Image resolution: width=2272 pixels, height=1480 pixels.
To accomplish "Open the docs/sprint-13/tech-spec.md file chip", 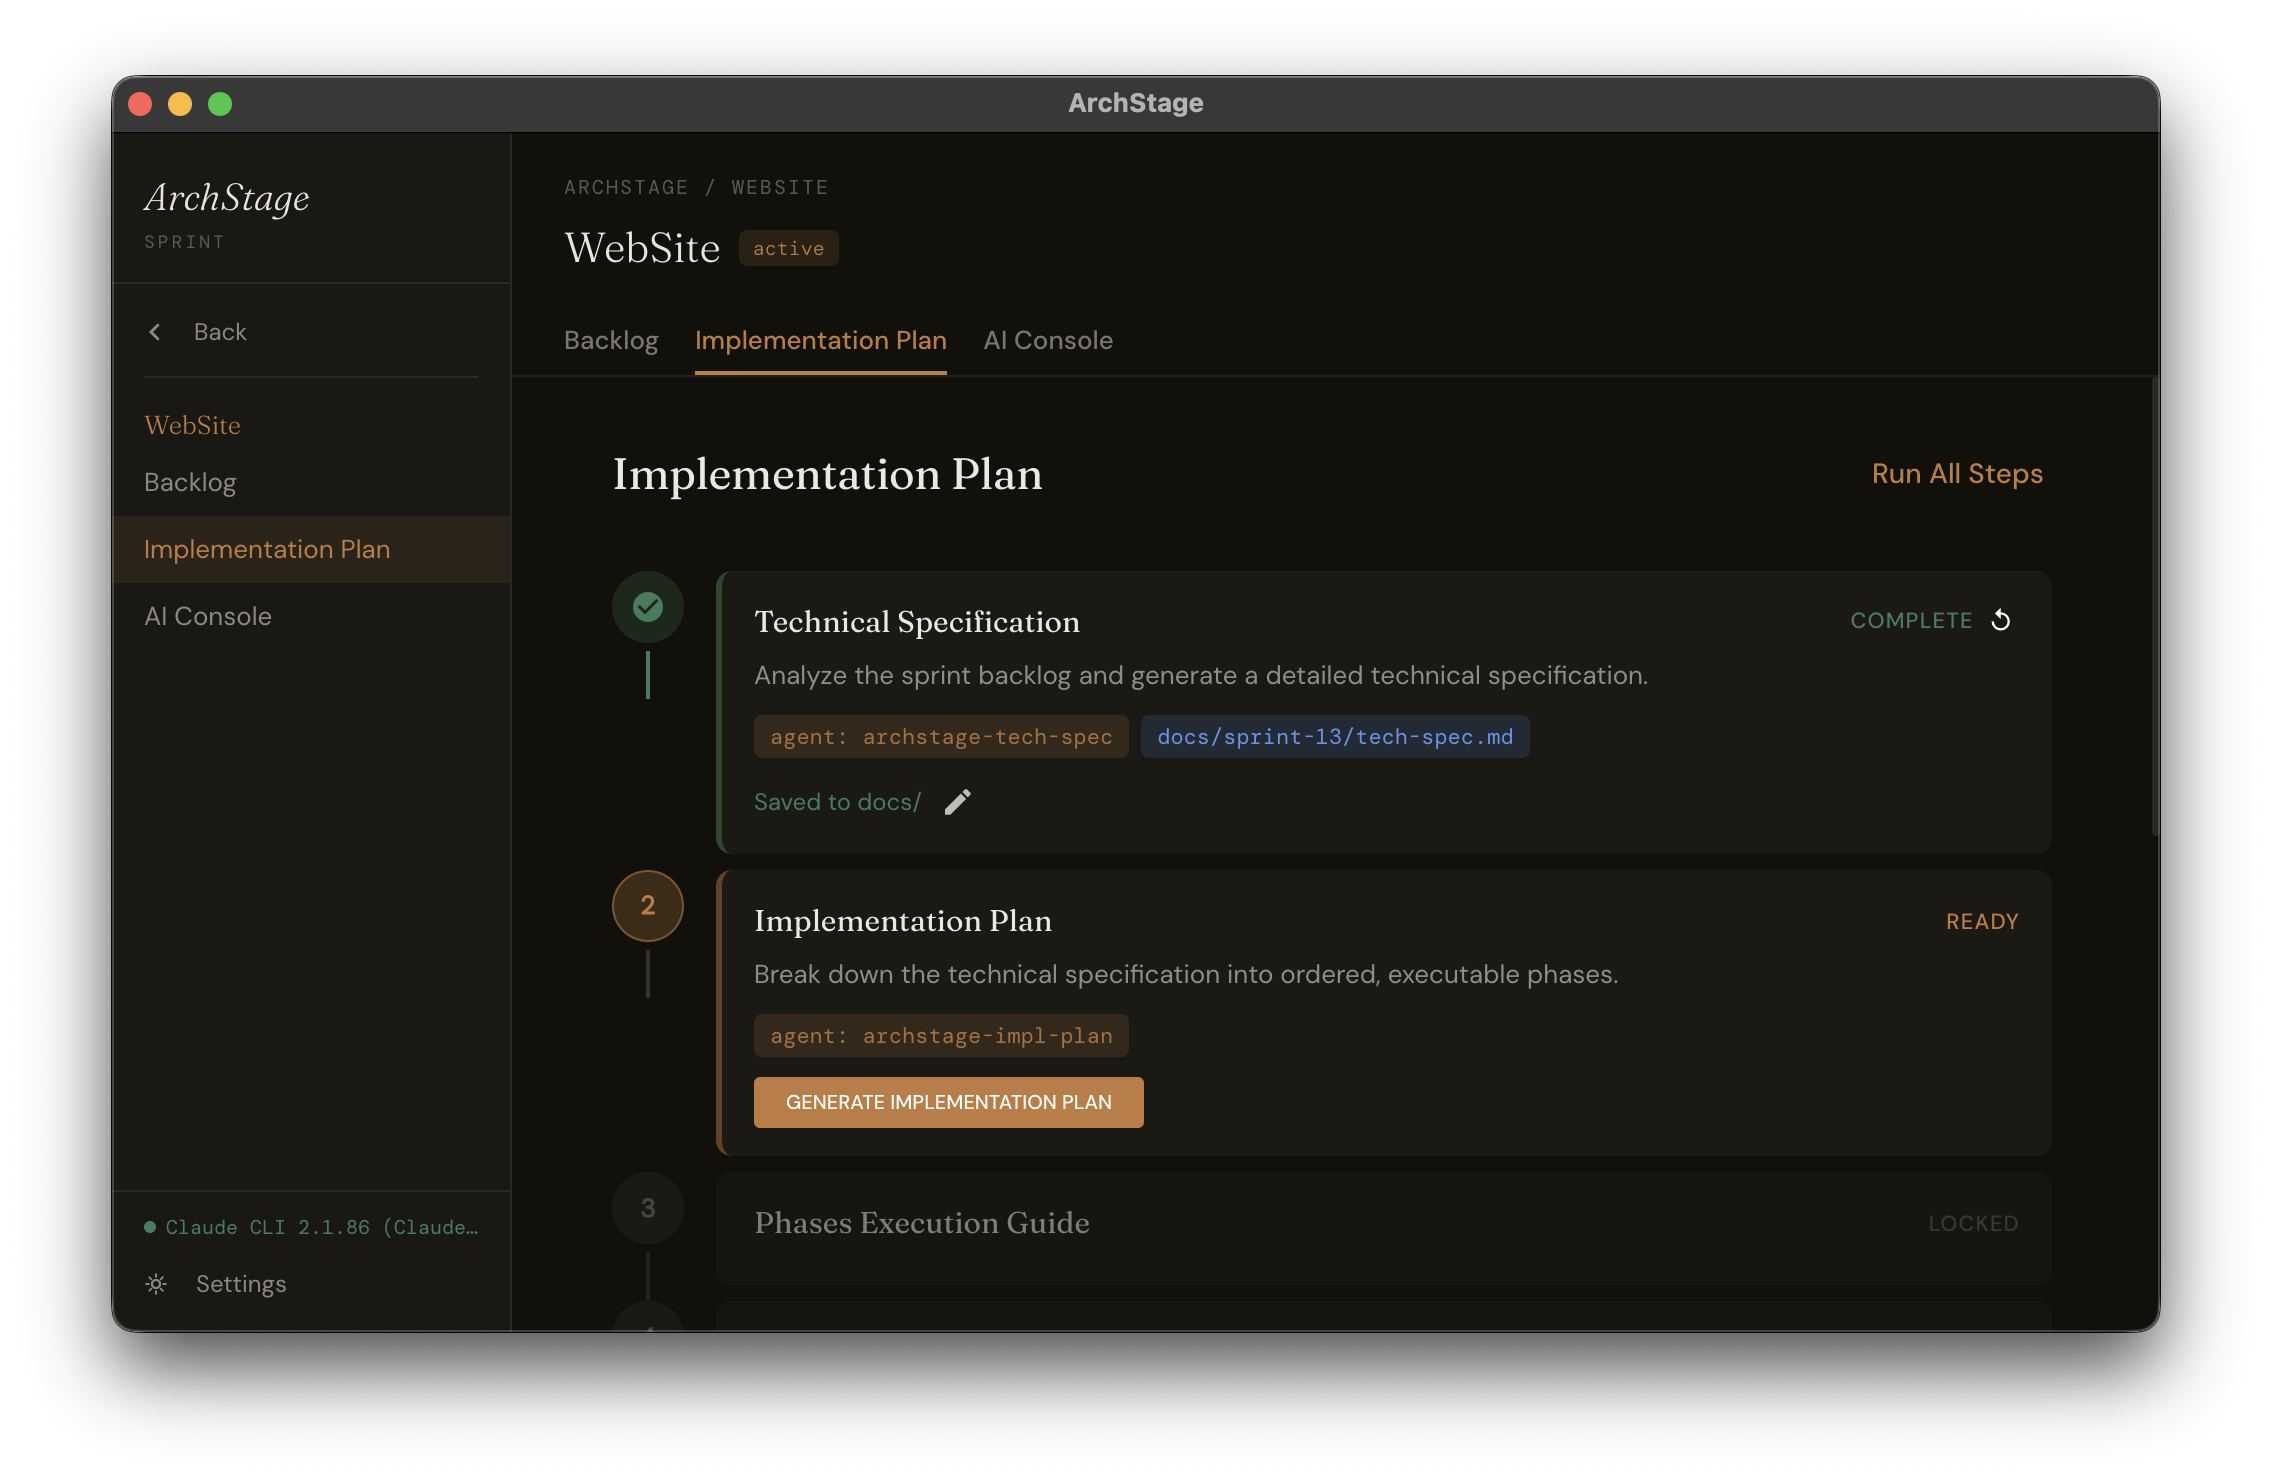I will 1334,736.
